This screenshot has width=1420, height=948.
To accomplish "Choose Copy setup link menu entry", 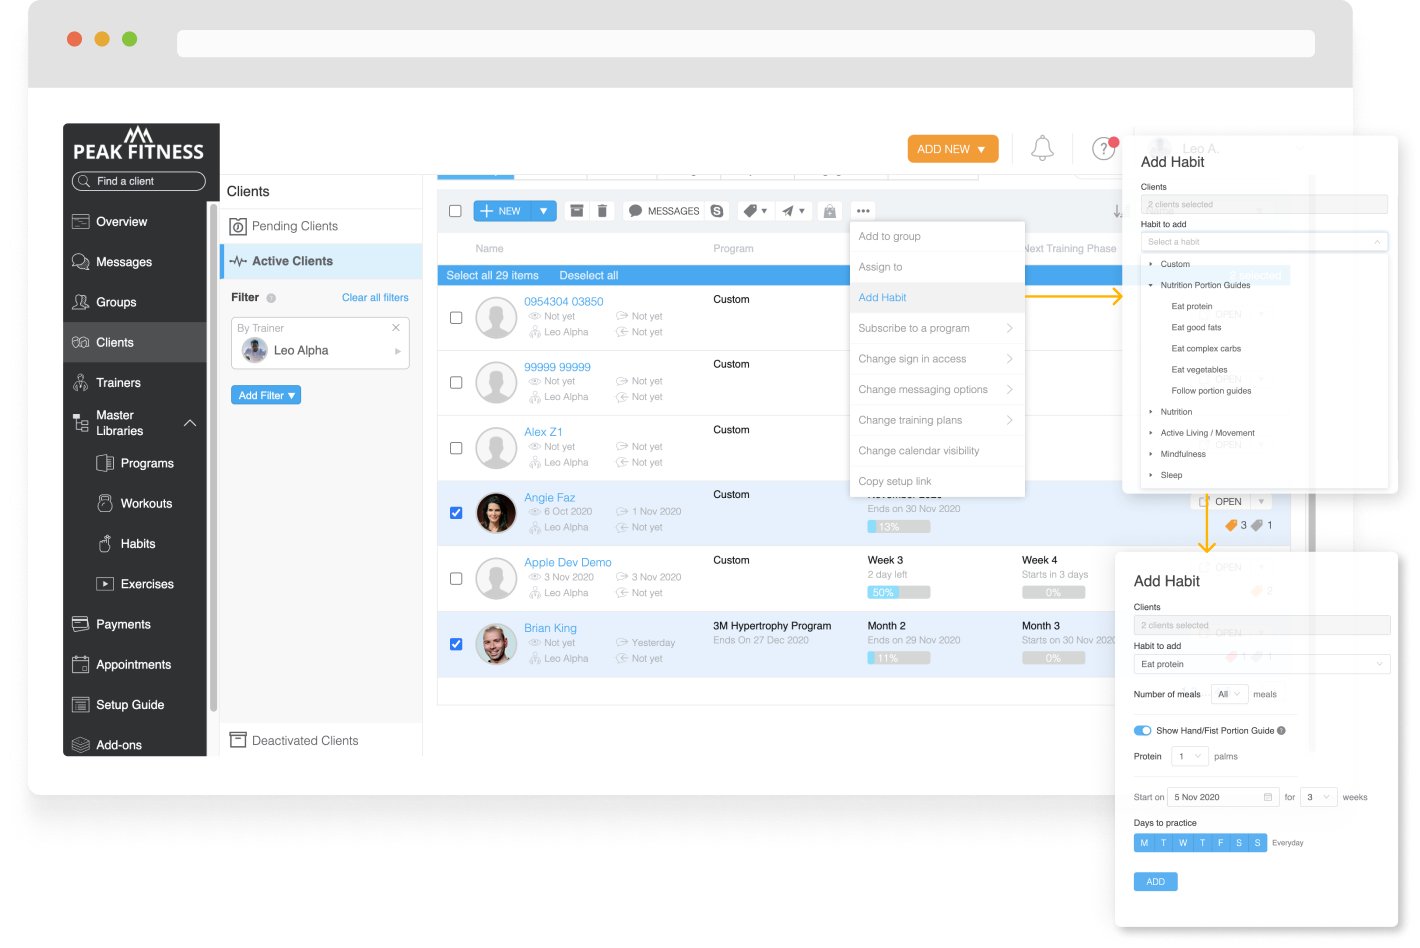I will point(895,481).
